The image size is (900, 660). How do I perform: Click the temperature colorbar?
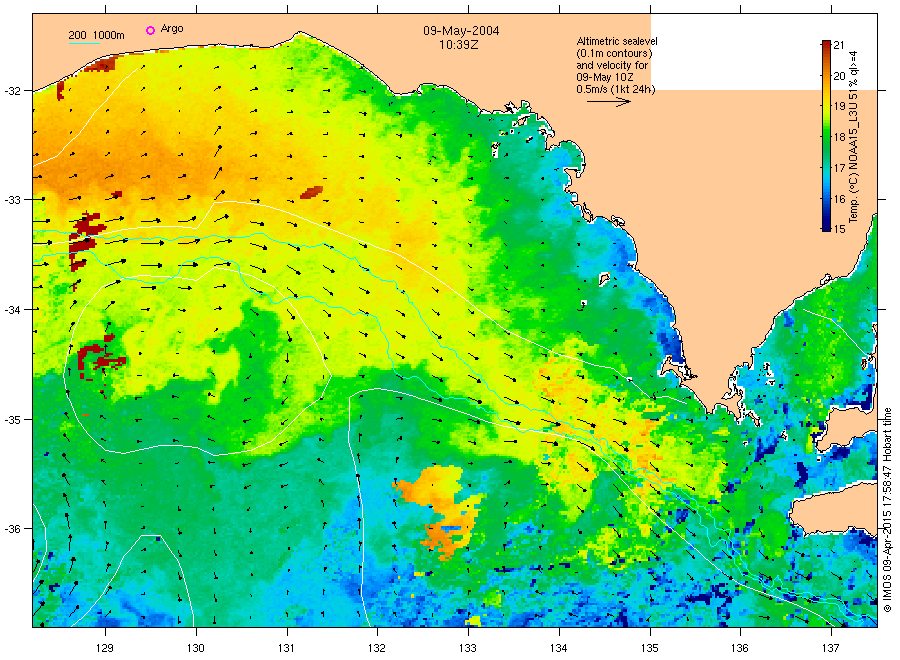click(826, 135)
